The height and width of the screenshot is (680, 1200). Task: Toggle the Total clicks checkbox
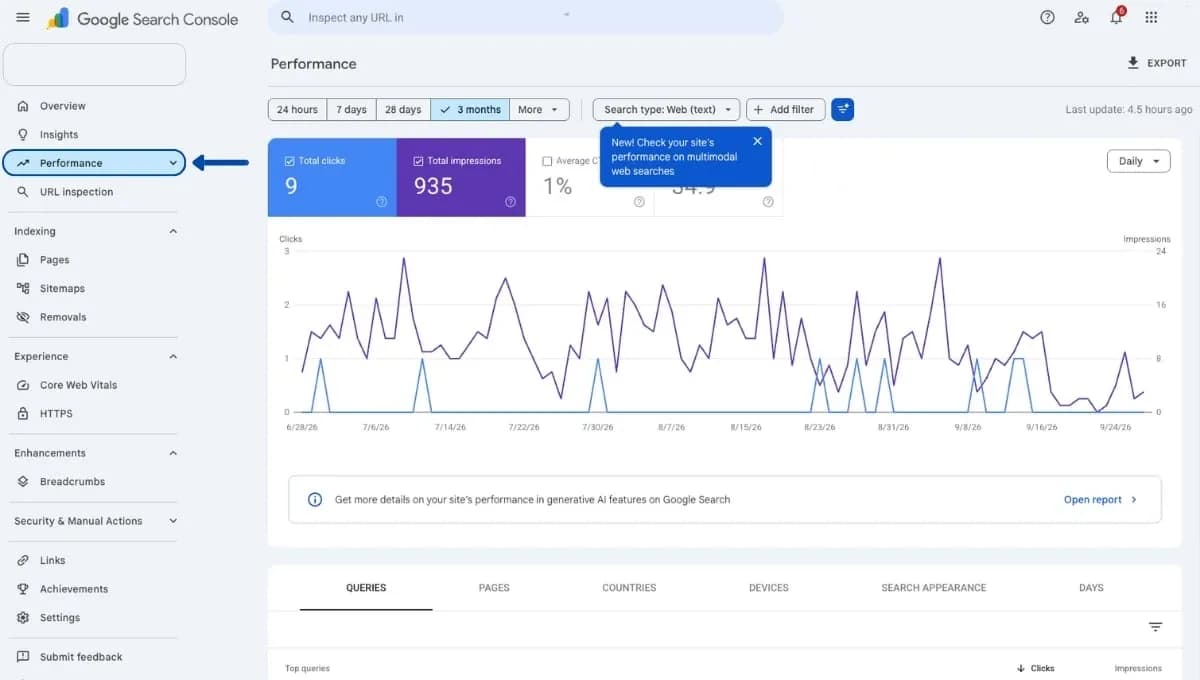pos(289,160)
